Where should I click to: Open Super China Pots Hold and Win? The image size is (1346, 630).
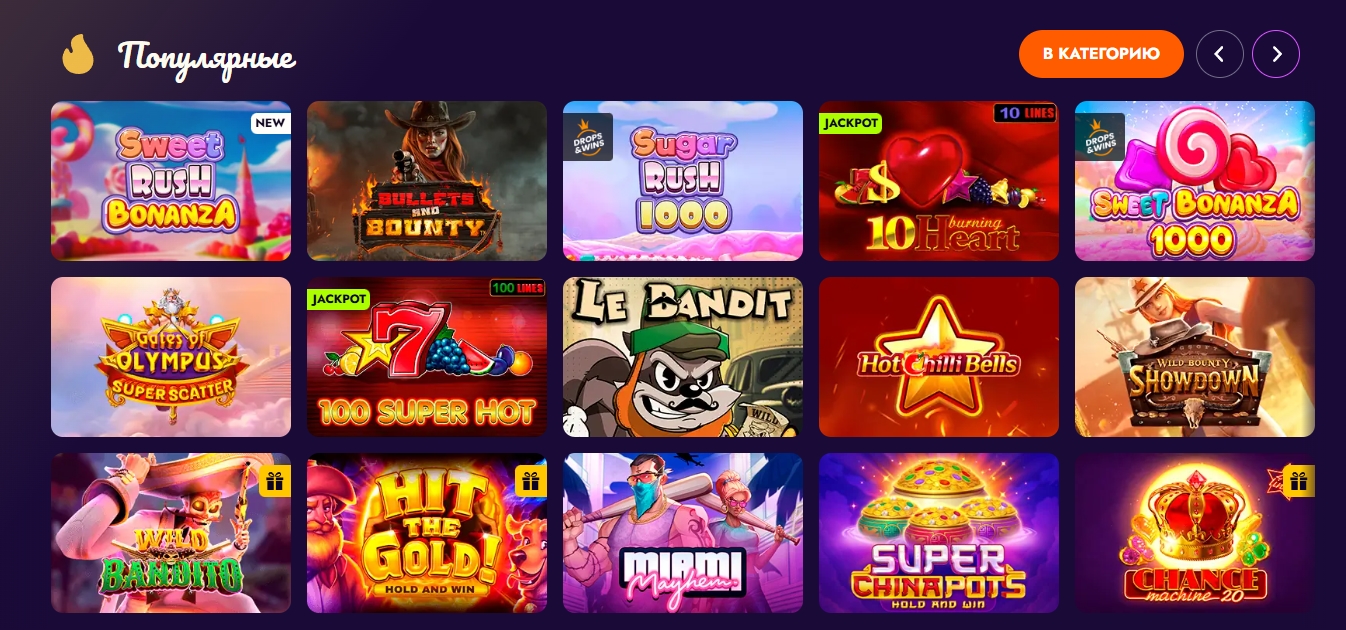[x=939, y=533]
